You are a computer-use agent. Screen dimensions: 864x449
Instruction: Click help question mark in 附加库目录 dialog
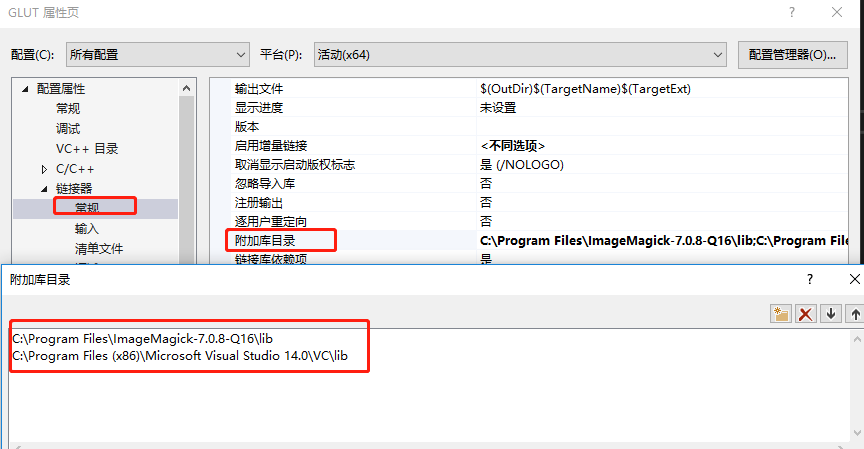[x=809, y=279]
